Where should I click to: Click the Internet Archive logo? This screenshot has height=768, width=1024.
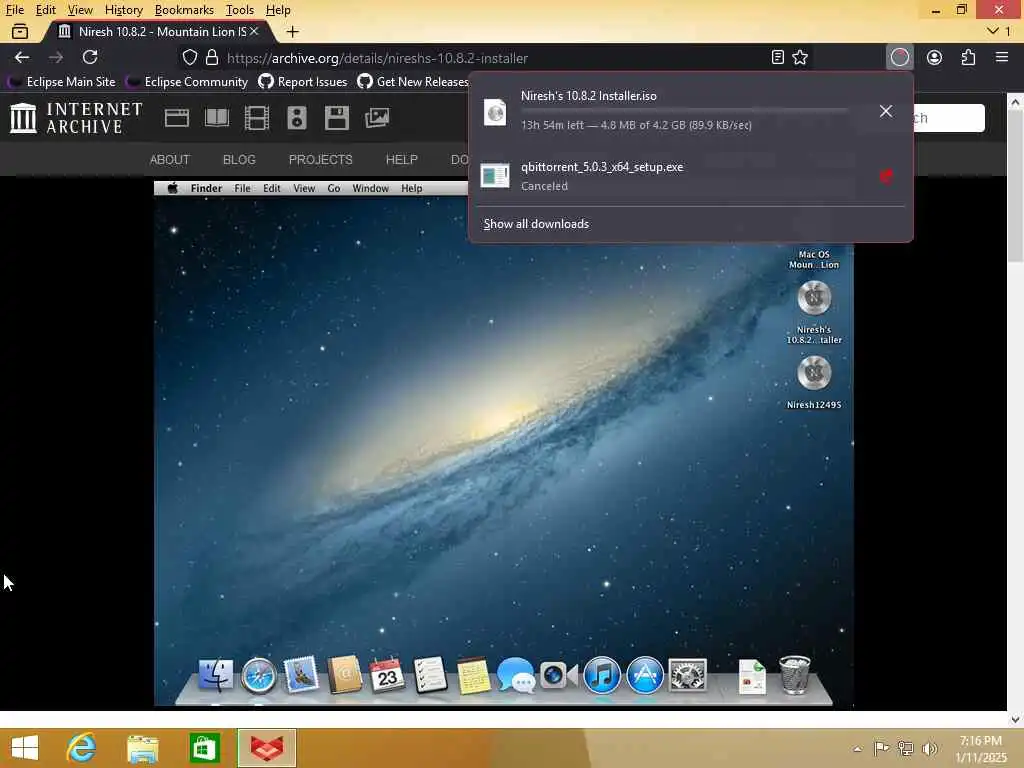pos(76,118)
